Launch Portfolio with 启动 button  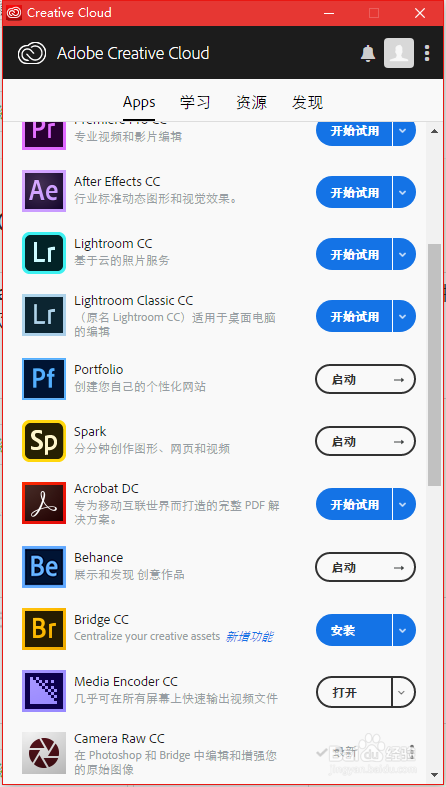tap(366, 379)
